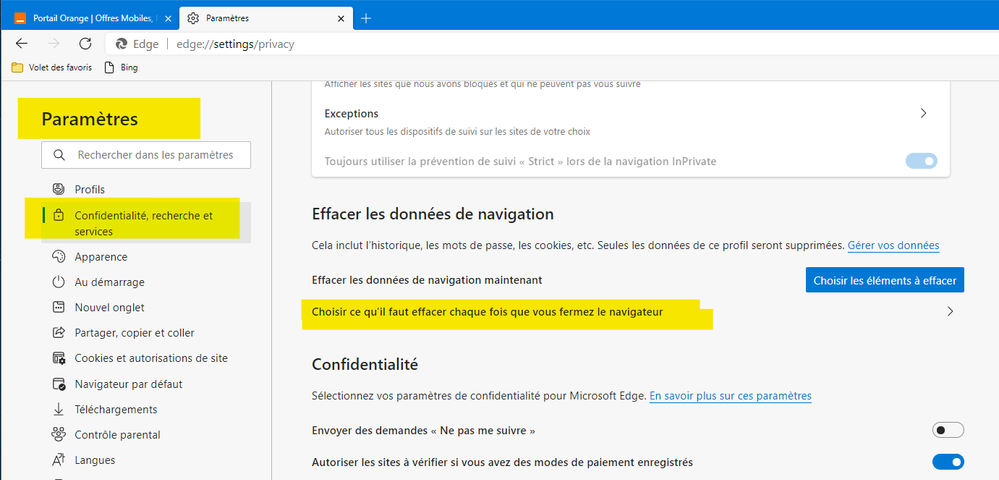
Task: Open En savoir plus sur ces paramètres
Action: 730,396
